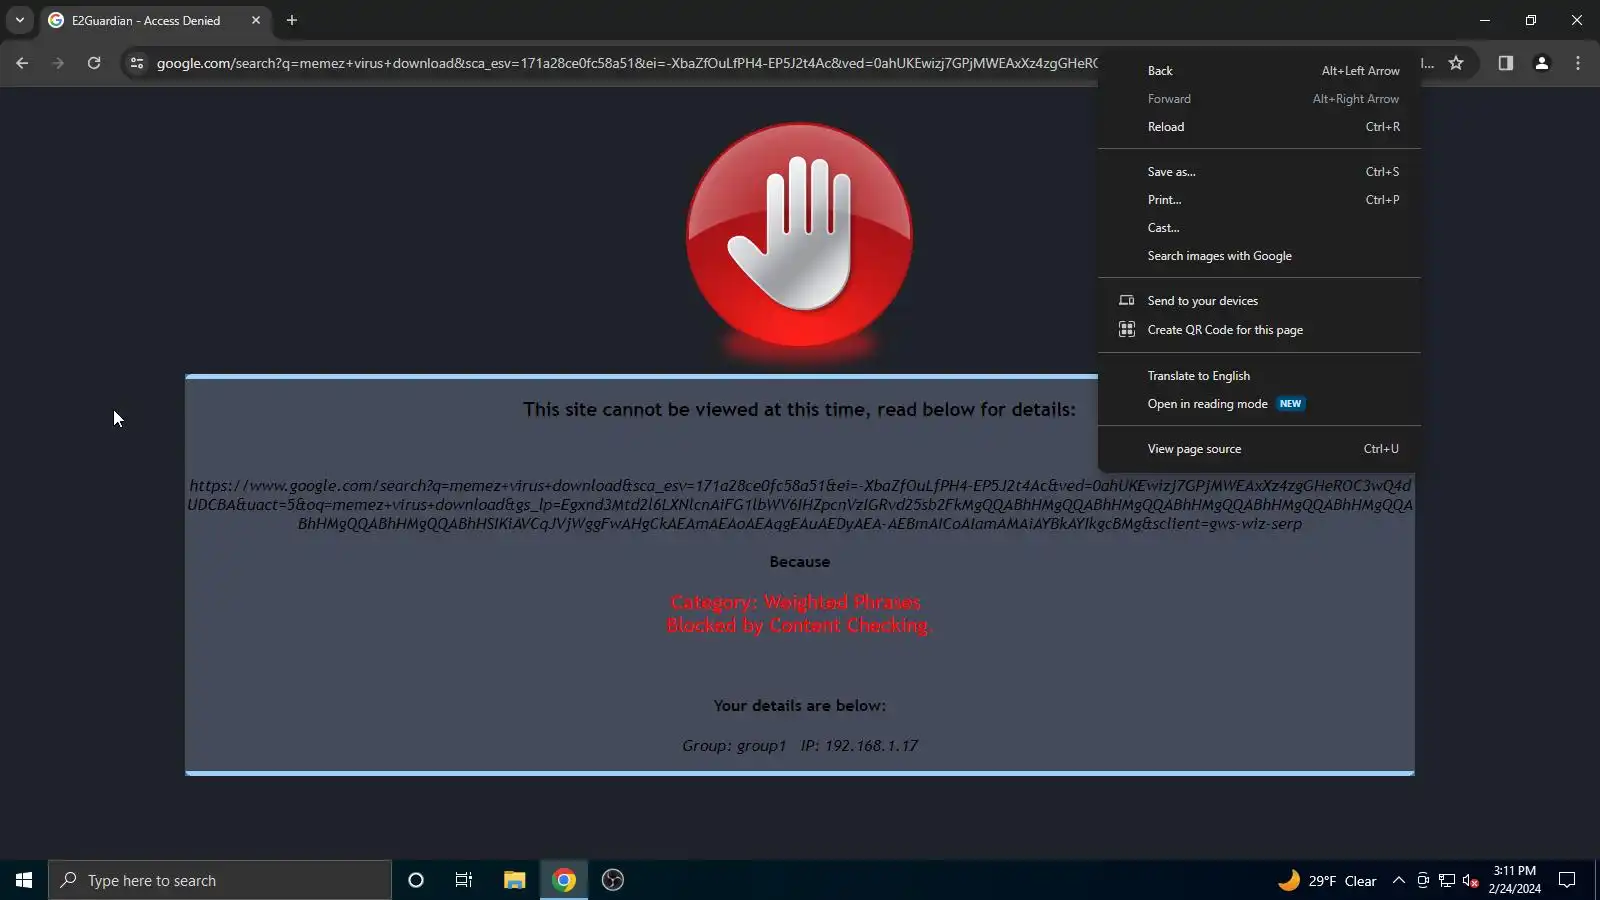Viewport: 1600px width, 900px height.
Task: Open a new tab with the plus button
Action: 292,20
